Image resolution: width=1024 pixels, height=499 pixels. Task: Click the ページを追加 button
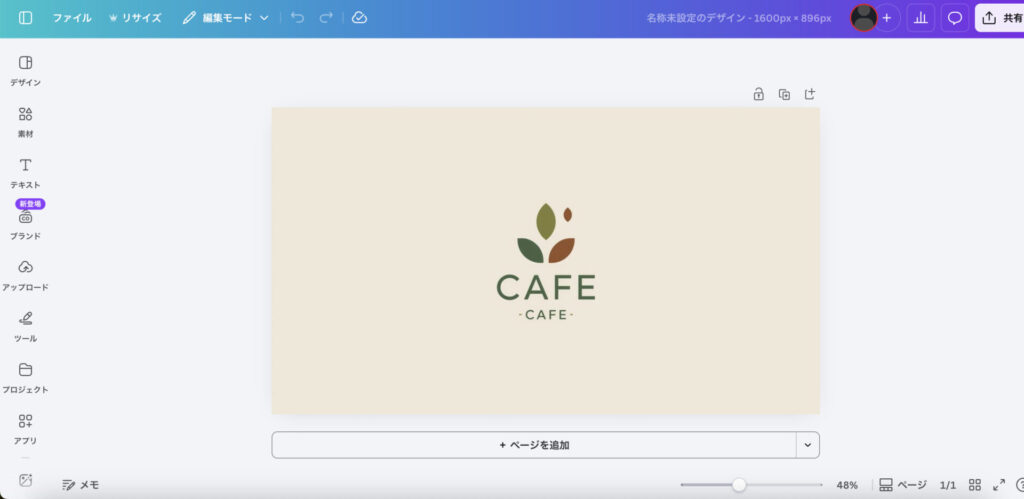pyautogui.click(x=534, y=445)
